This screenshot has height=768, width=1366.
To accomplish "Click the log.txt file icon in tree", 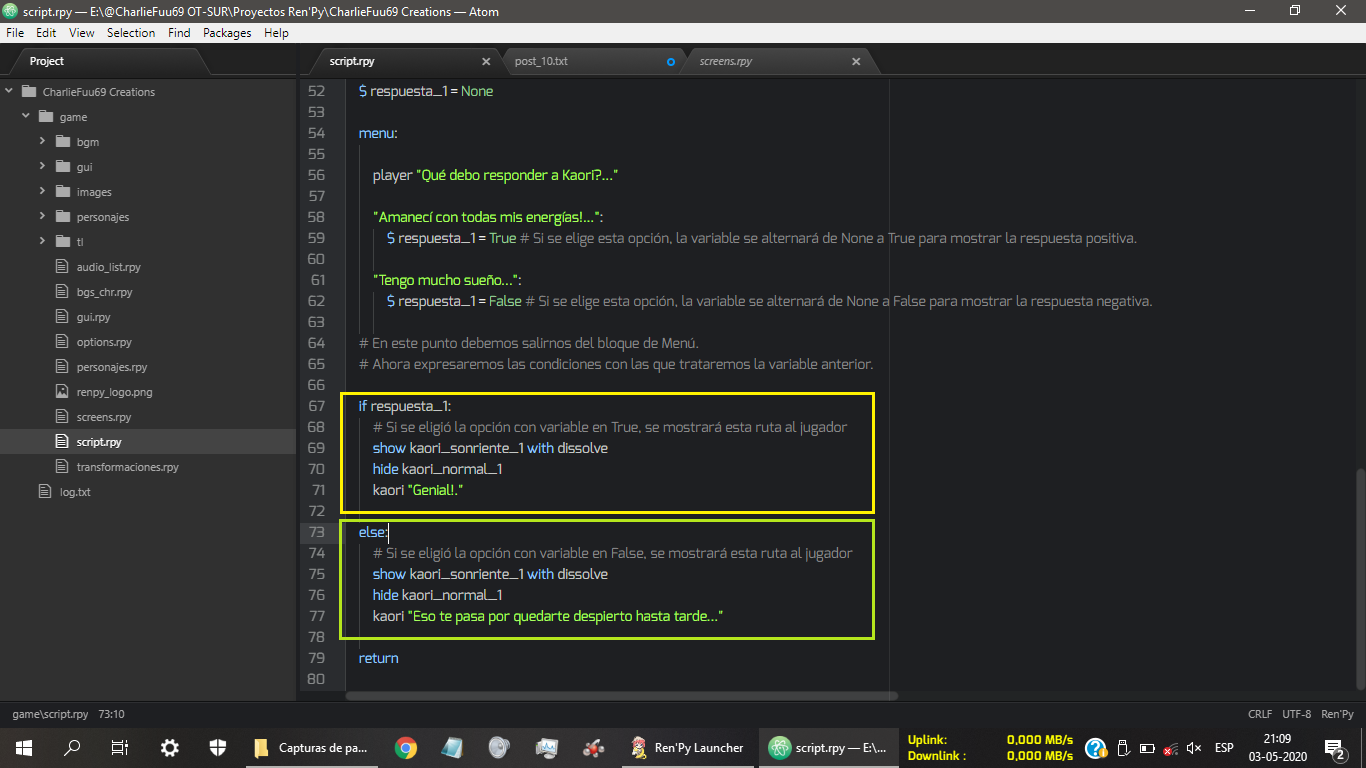I will [44, 492].
